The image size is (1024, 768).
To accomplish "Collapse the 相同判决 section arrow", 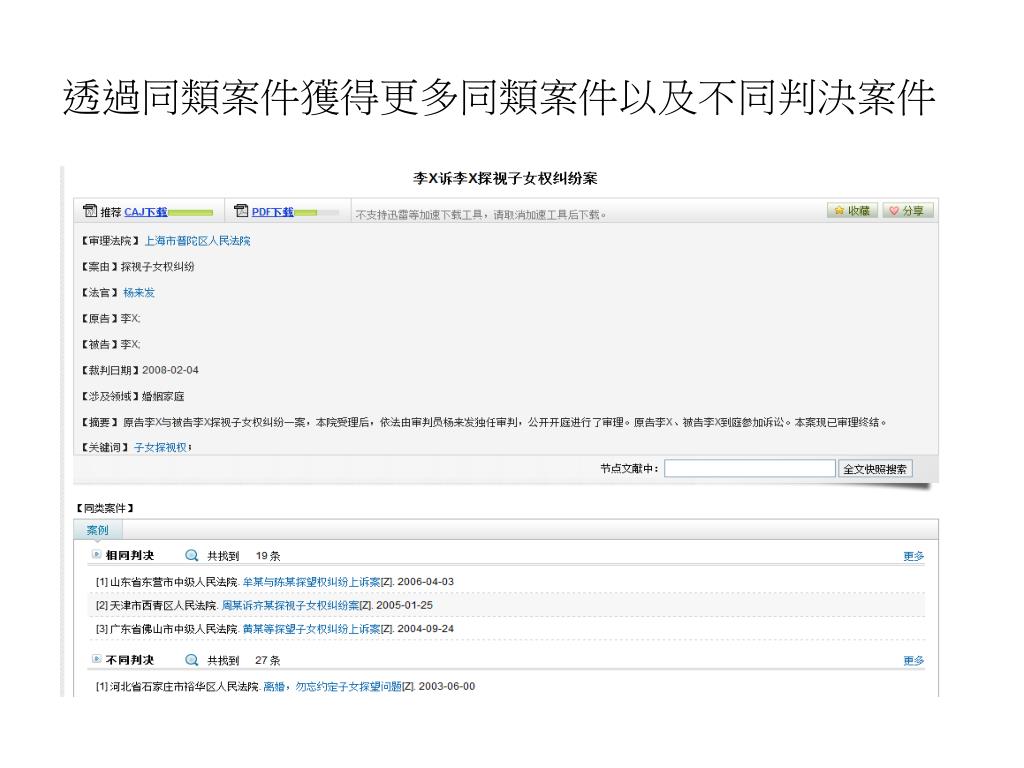I will pos(97,554).
